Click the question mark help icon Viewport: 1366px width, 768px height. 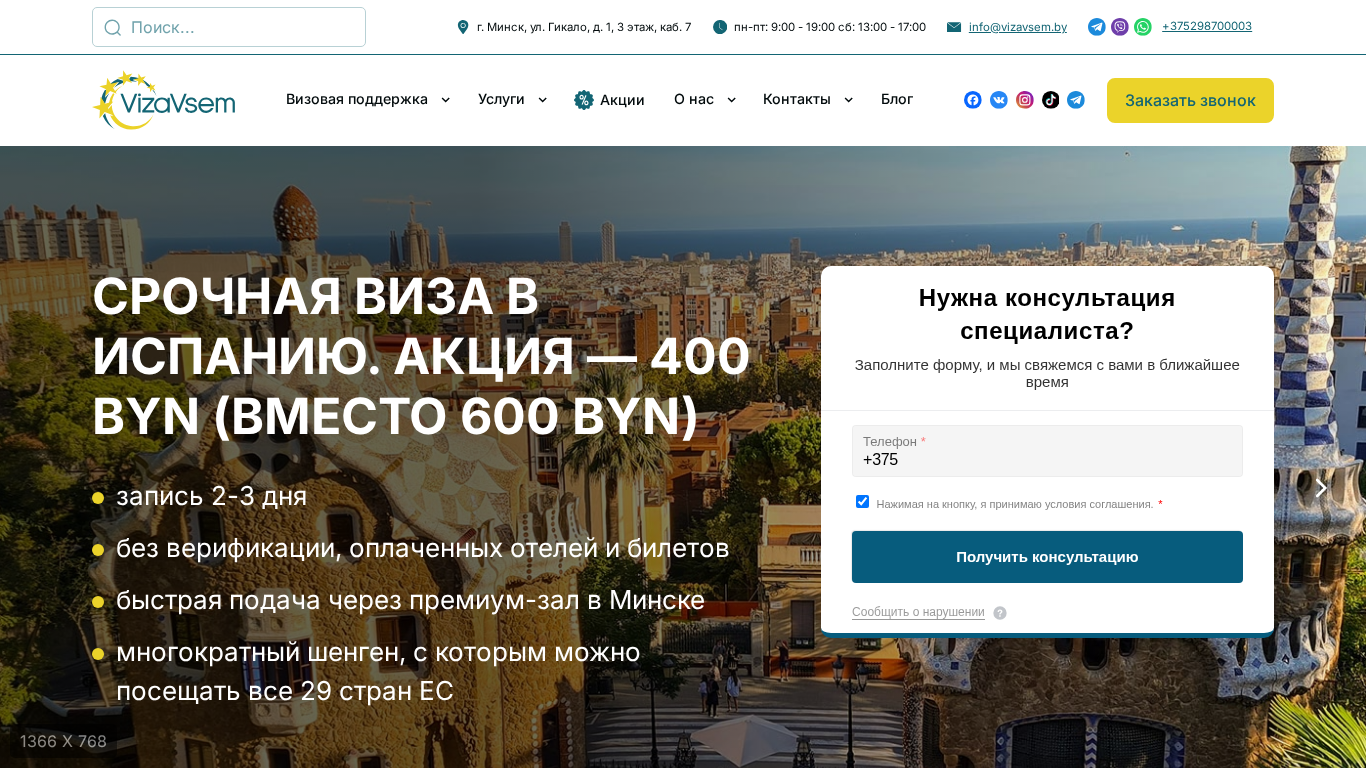click(1000, 613)
